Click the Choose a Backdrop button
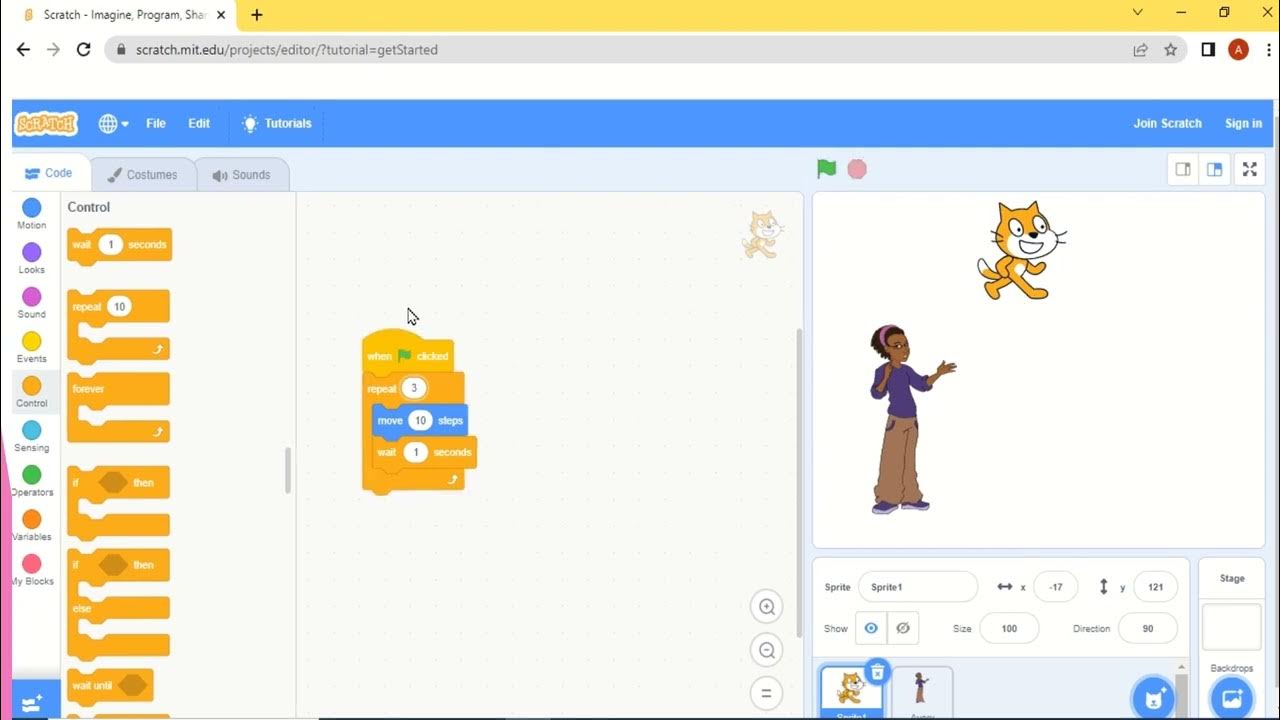 [x=1231, y=696]
